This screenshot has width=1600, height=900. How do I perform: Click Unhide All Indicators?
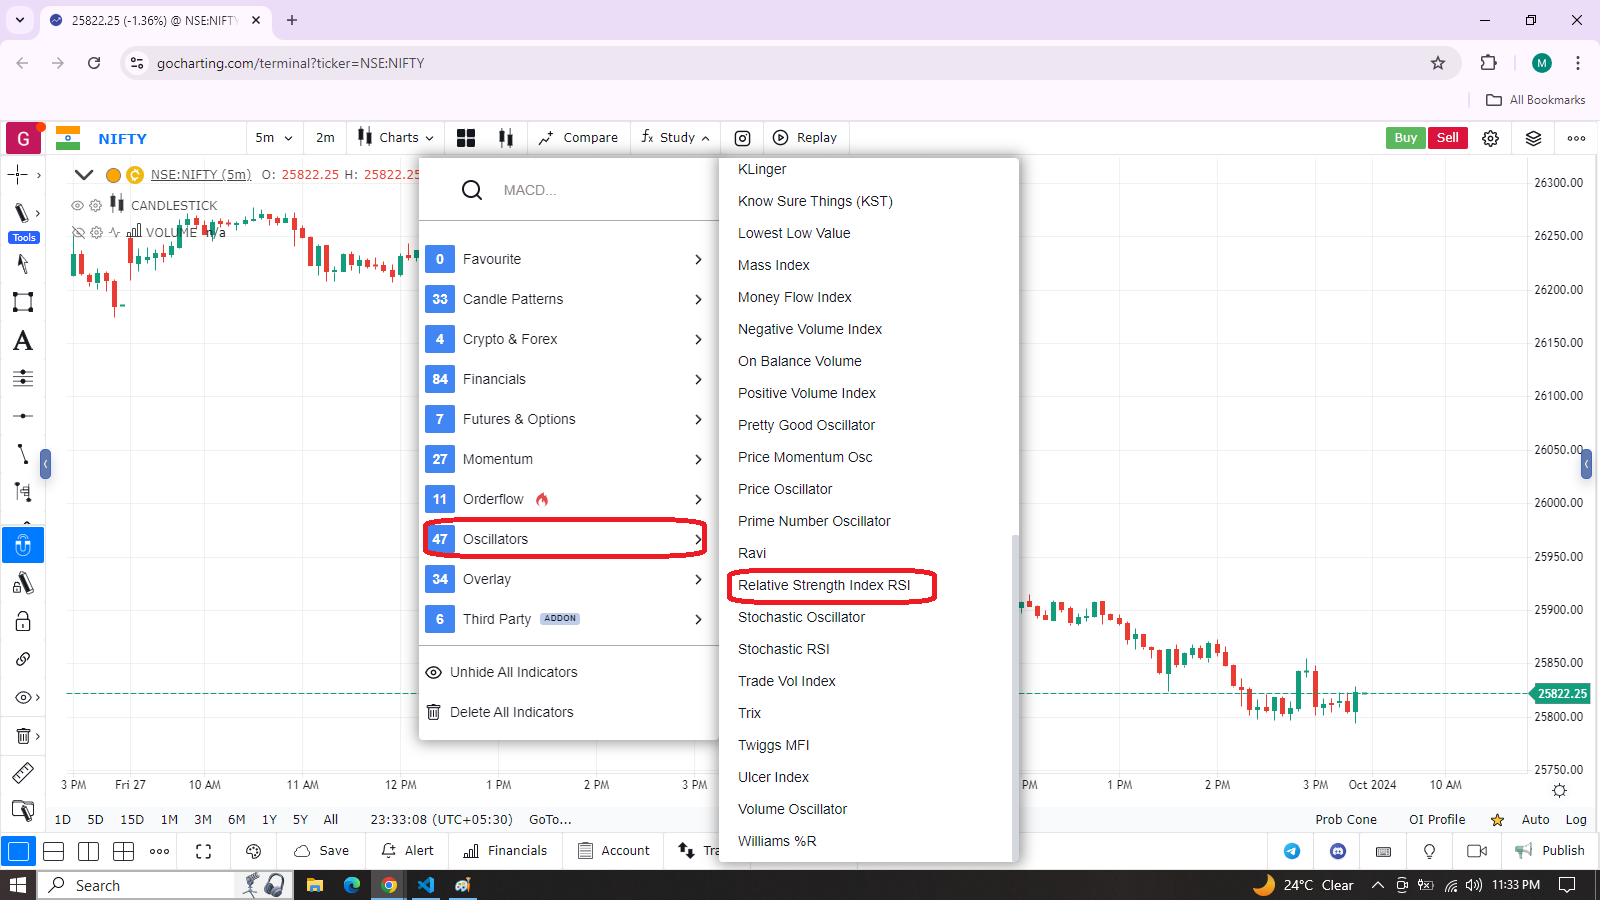pyautogui.click(x=513, y=672)
